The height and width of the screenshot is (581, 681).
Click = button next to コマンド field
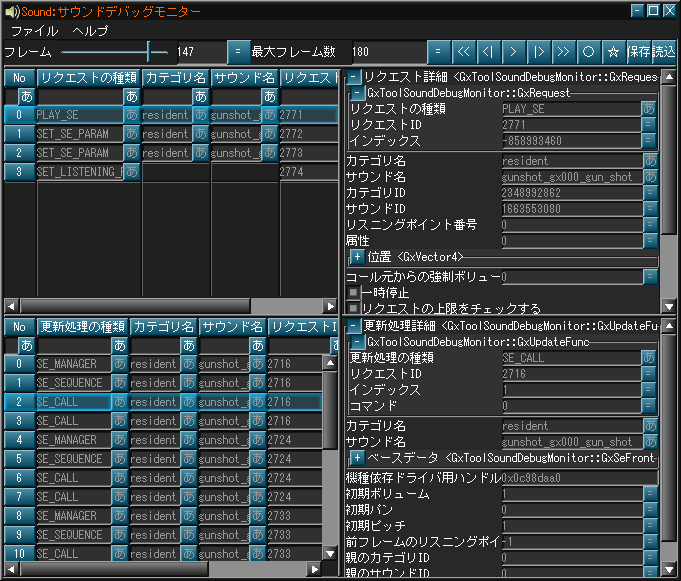point(649,406)
